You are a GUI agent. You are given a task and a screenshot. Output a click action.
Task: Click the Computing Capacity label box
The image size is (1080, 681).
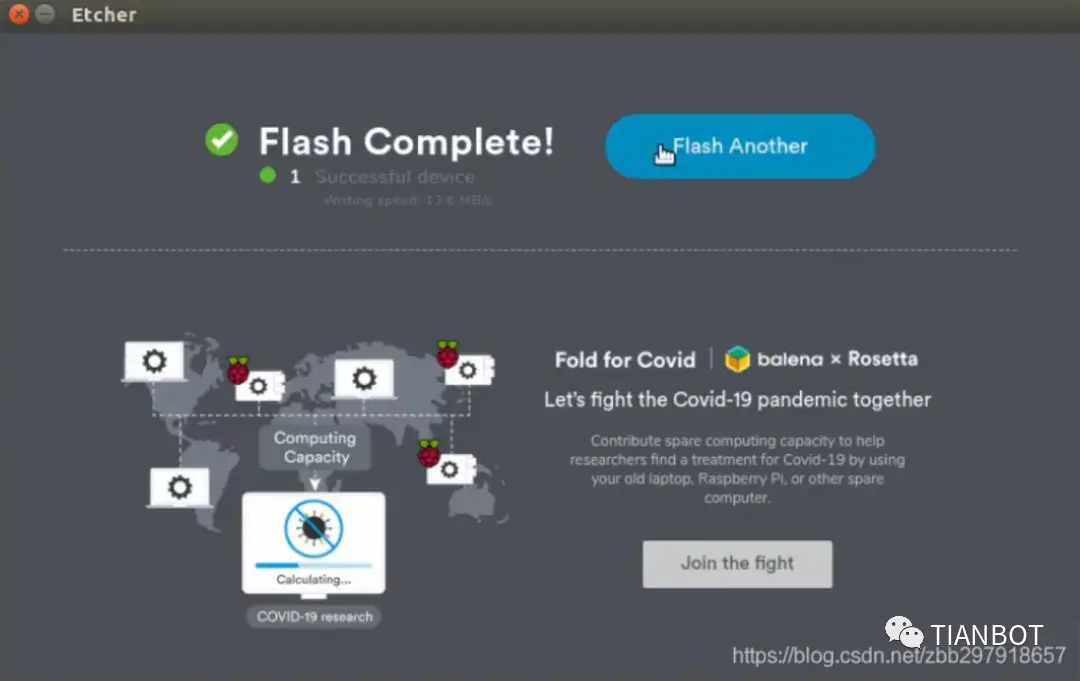coord(315,448)
